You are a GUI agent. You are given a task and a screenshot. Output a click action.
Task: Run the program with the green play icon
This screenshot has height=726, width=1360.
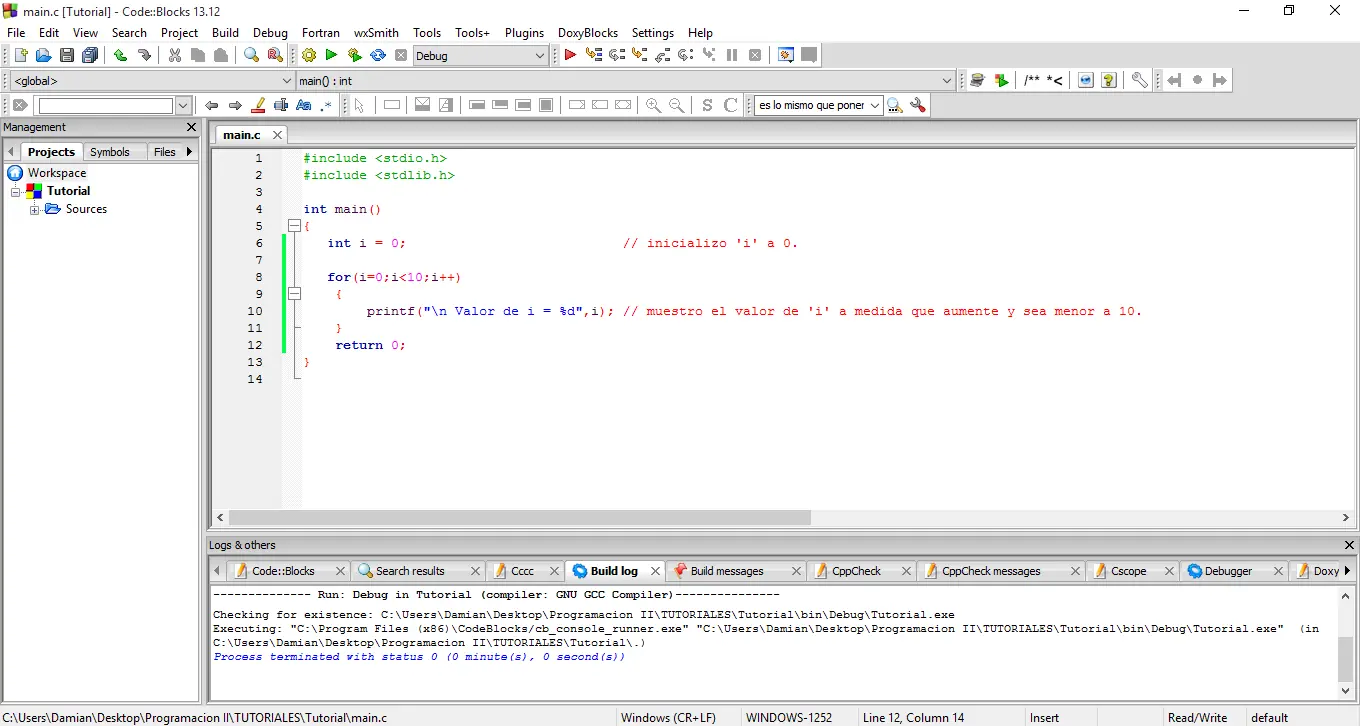click(331, 56)
